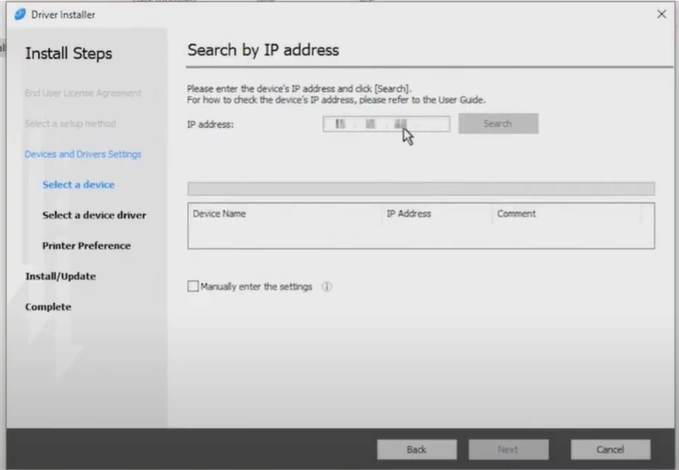
Task: Focus the IP address input field
Action: click(x=385, y=124)
